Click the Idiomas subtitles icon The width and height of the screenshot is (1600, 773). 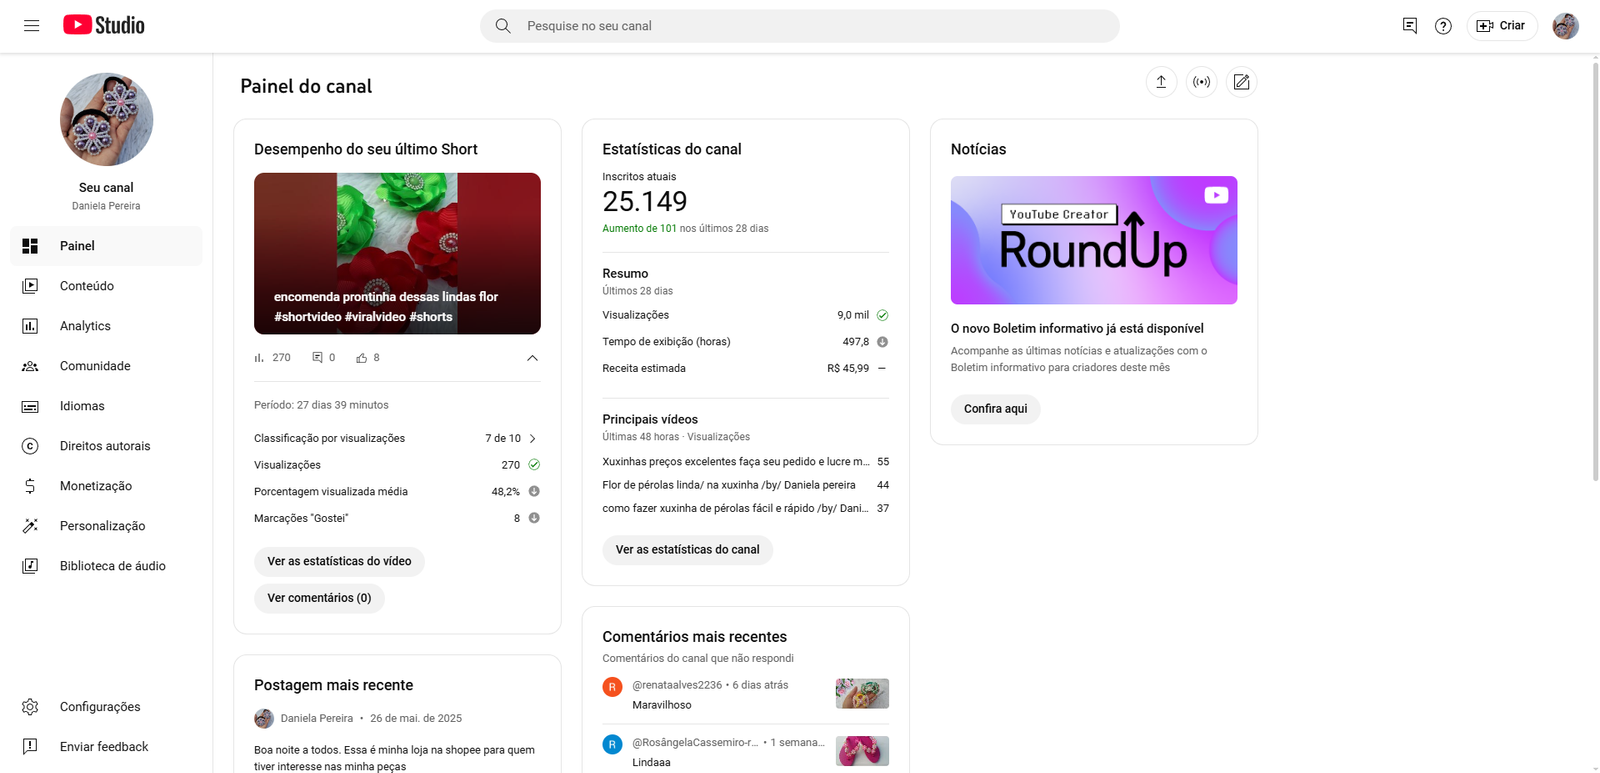tap(30, 406)
